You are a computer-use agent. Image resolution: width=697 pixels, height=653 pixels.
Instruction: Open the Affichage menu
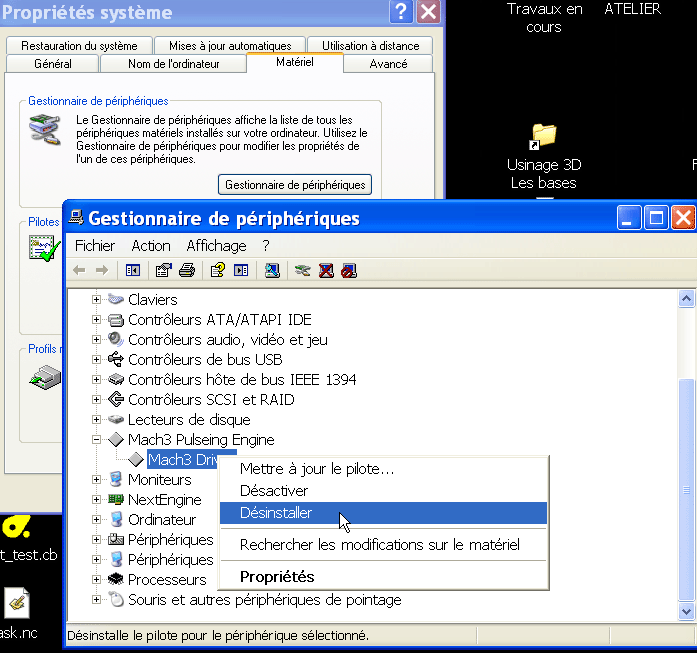(216, 246)
